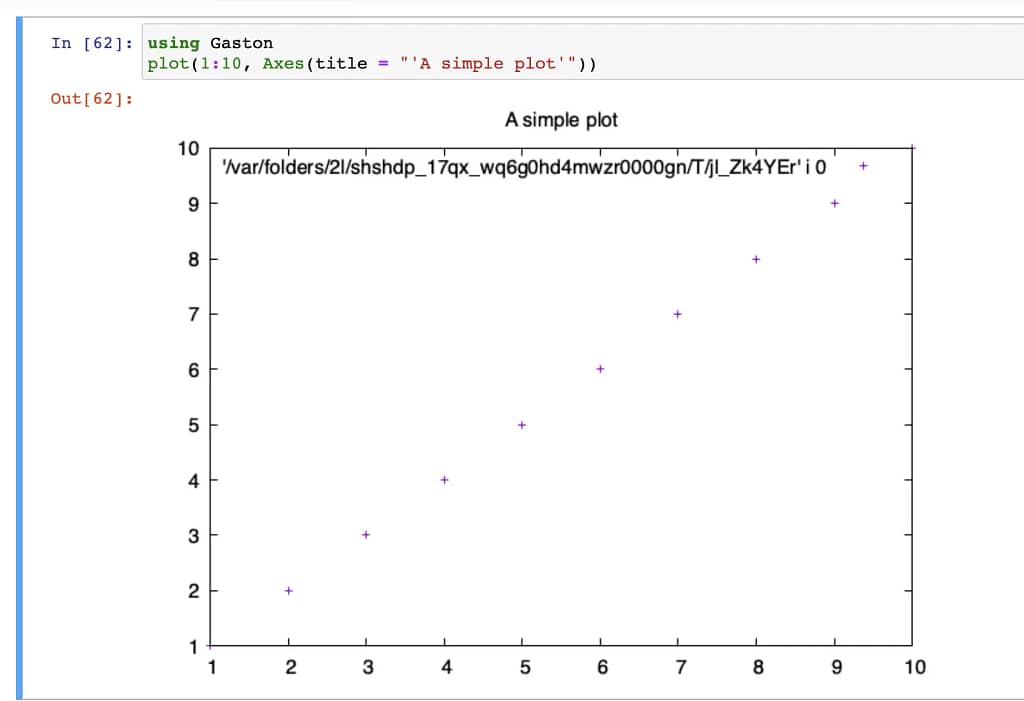This screenshot has height=701, width=1024.
Task: Select the 'Out[62]:' output prompt
Action: point(92,99)
